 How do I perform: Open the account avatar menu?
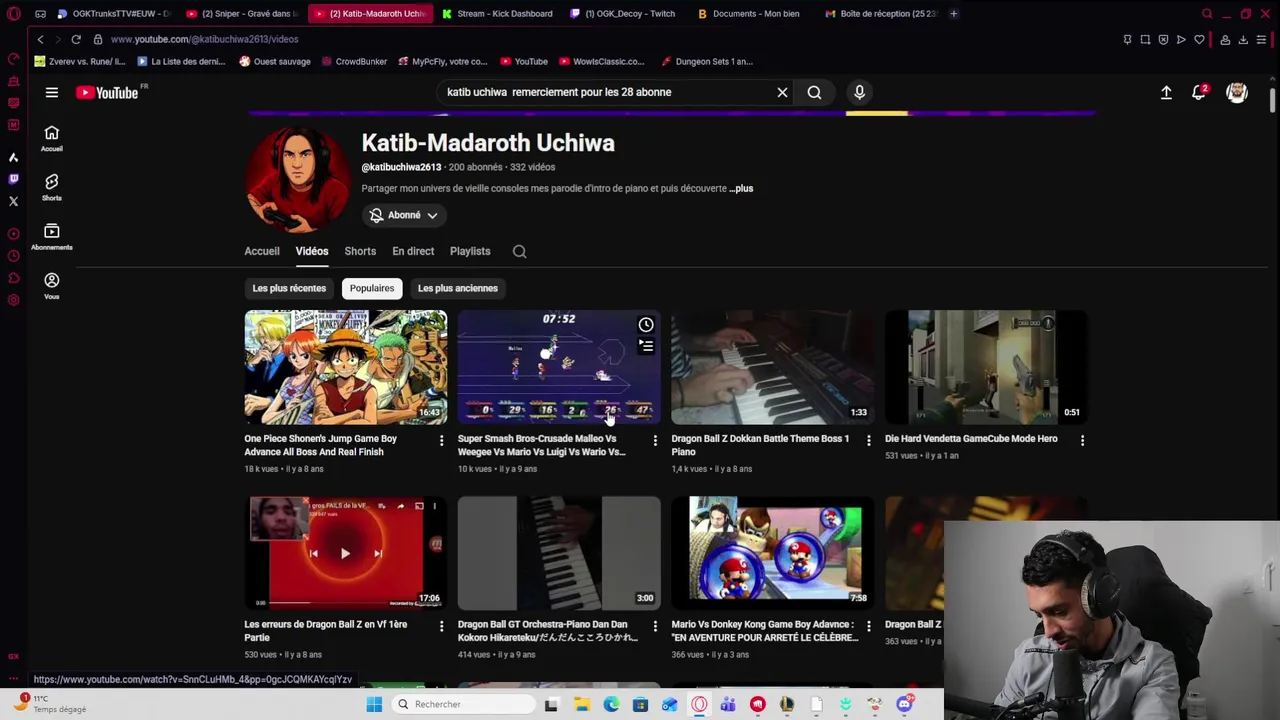[1237, 92]
